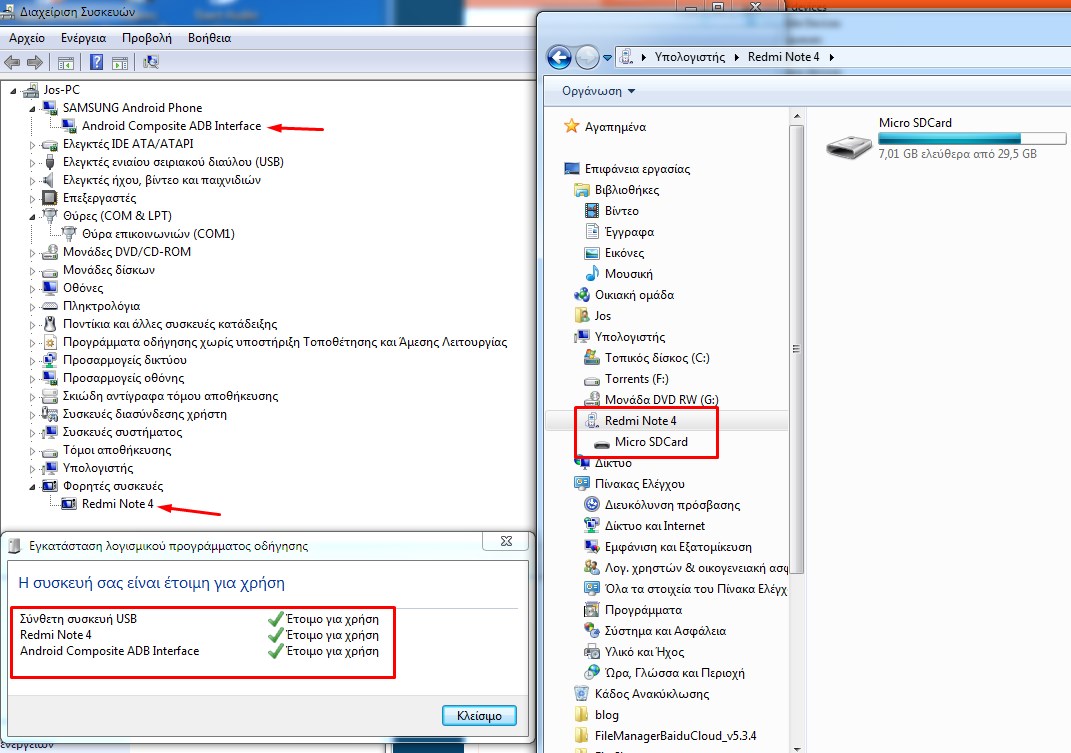The image size is (1071, 753).
Task: Select Θύρα επικοινωνιών (COM1) entry
Action: pyautogui.click(x=158, y=234)
